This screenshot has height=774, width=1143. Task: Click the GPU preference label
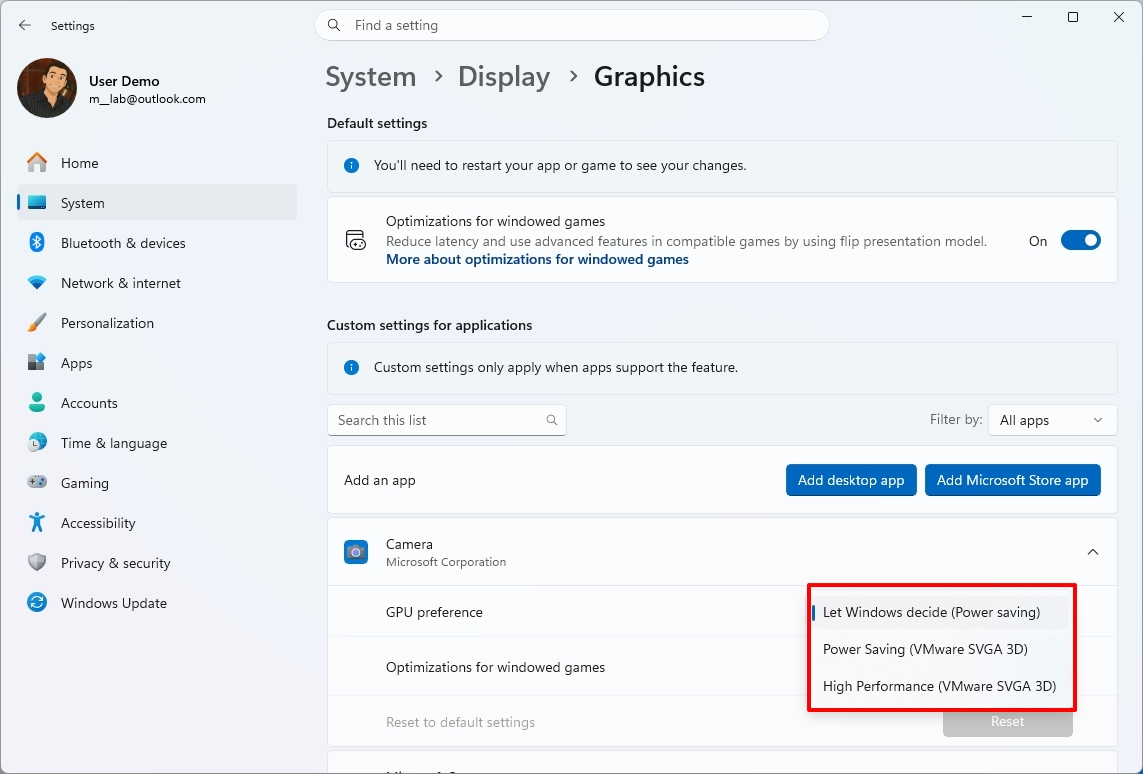coord(434,612)
